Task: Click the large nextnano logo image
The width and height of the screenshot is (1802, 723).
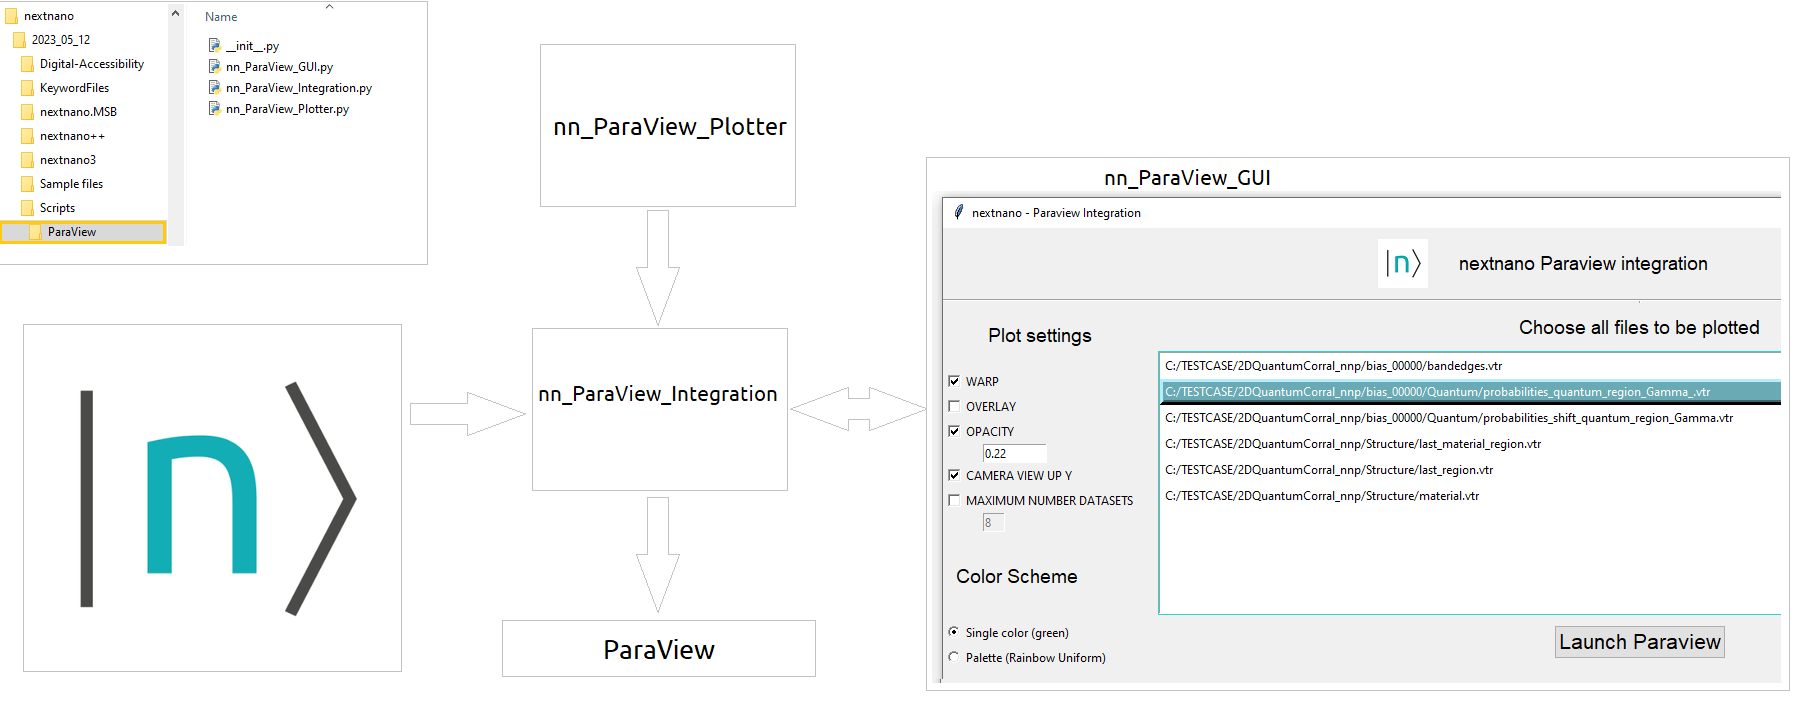Action: (x=213, y=498)
